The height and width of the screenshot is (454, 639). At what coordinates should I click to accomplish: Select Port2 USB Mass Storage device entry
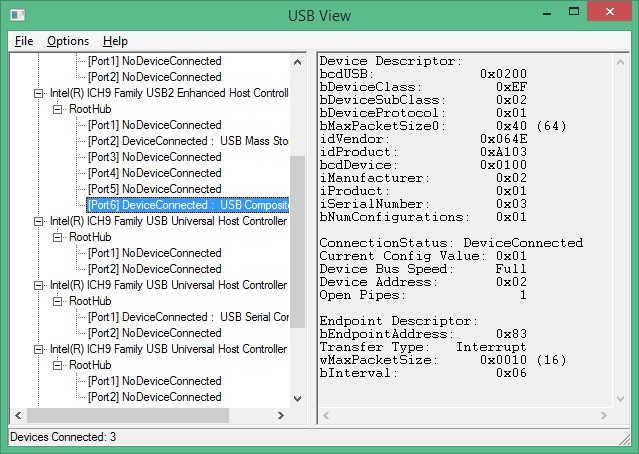[x=188, y=141]
